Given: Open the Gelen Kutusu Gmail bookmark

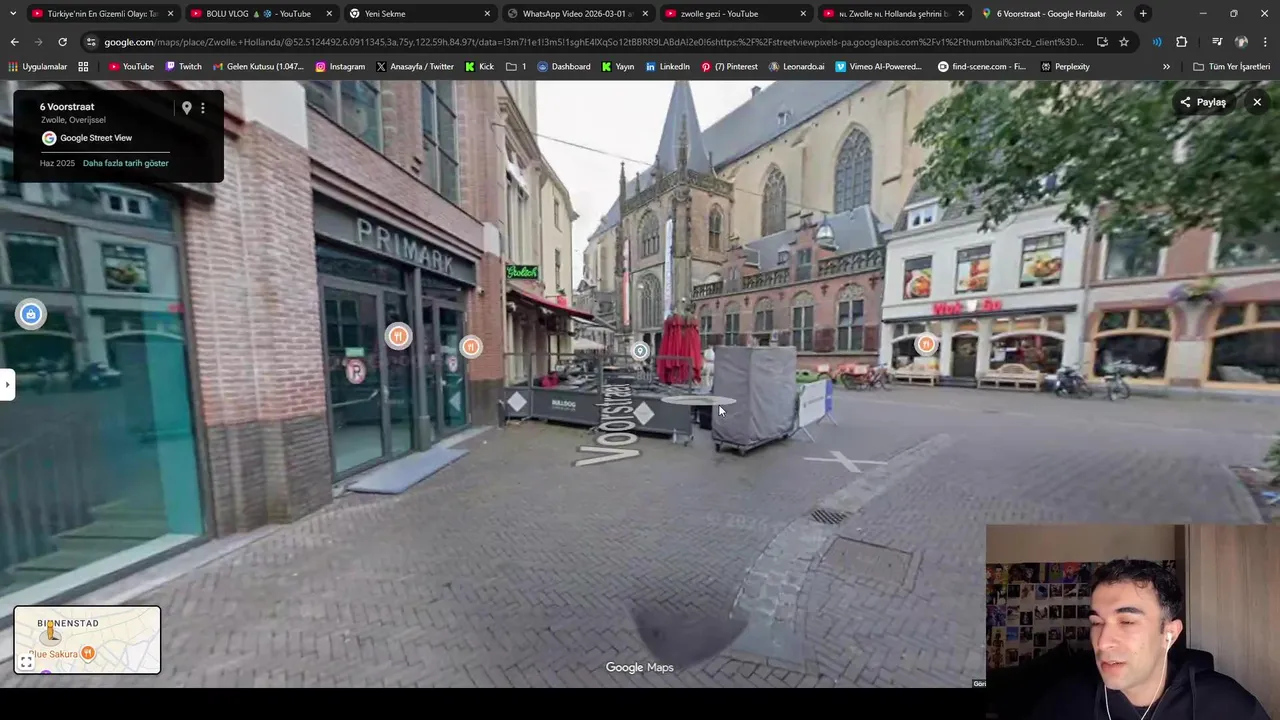Looking at the screenshot, I should point(258,67).
